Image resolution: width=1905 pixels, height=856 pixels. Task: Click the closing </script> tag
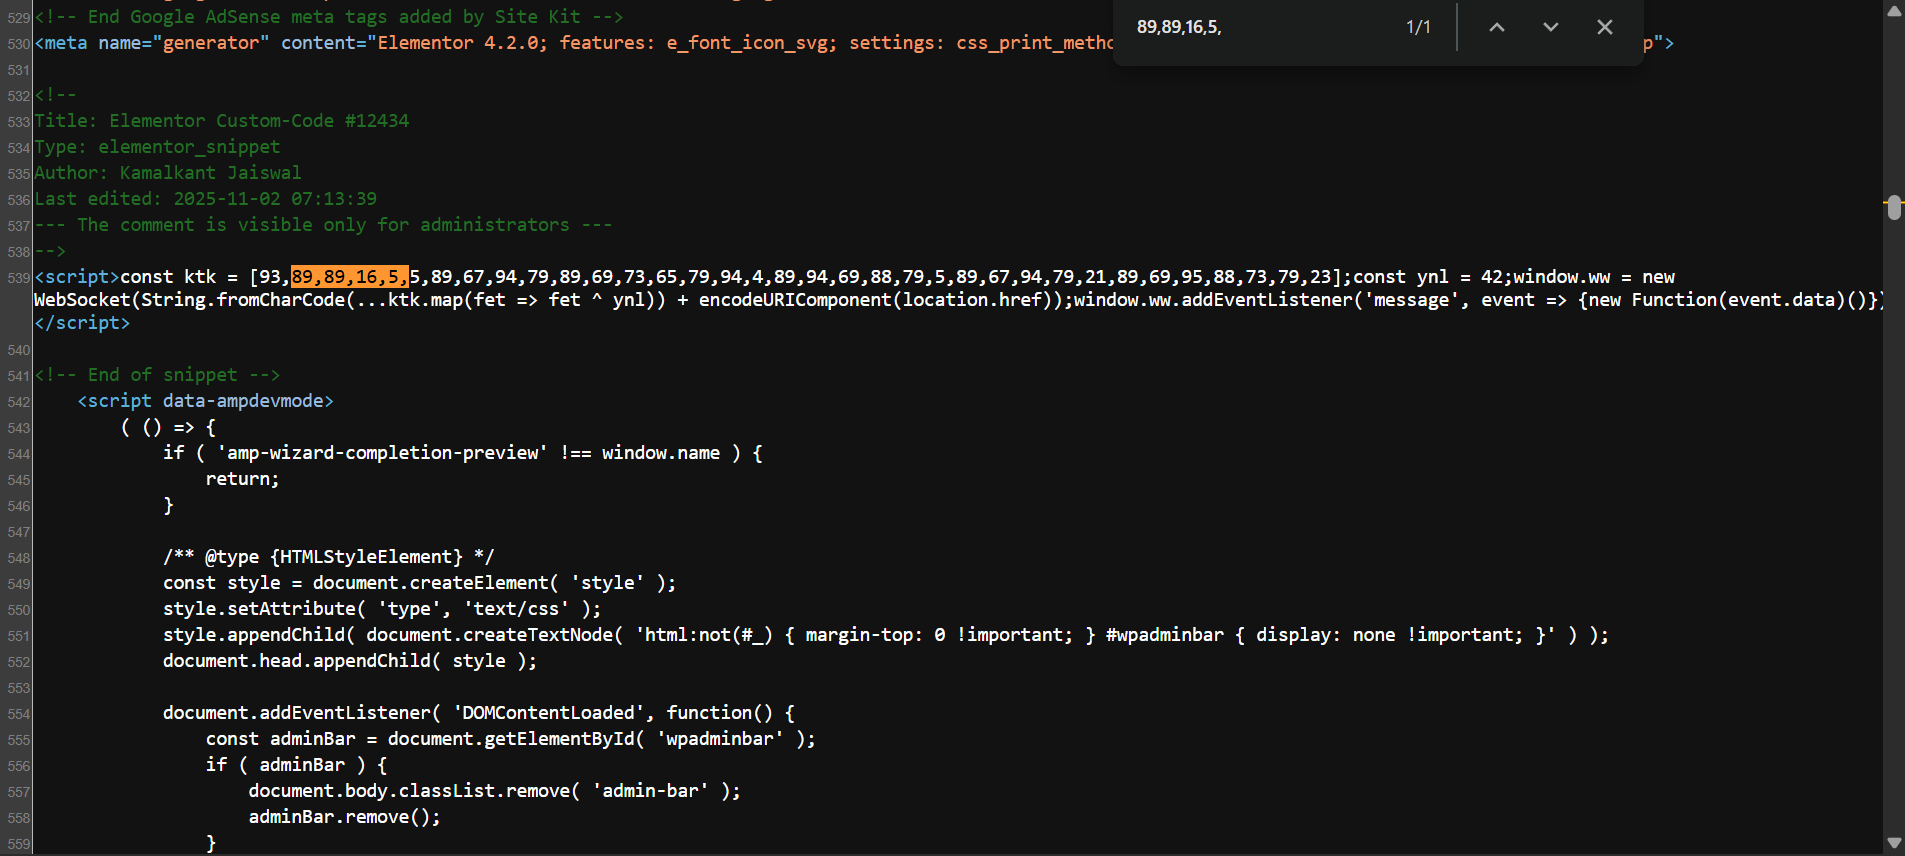point(82,323)
